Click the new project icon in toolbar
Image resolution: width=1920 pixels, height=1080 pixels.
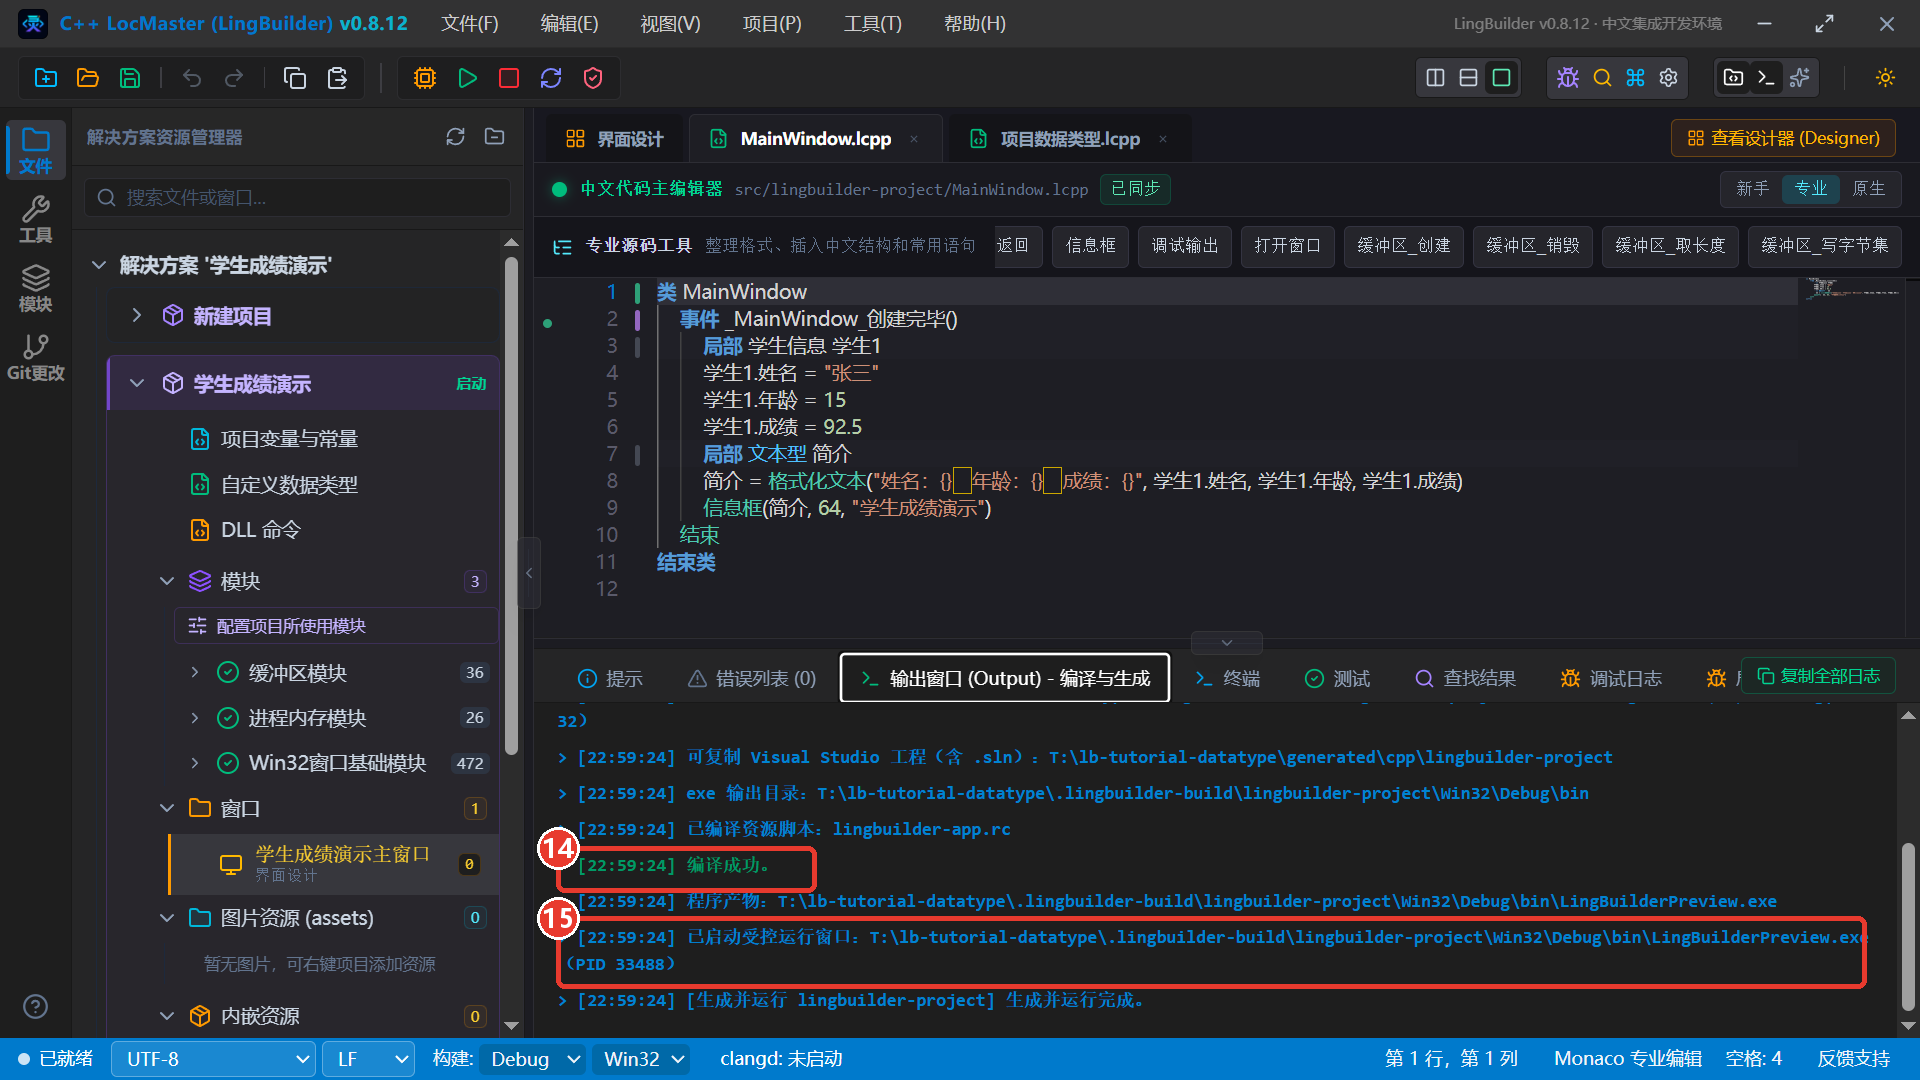pos(46,78)
